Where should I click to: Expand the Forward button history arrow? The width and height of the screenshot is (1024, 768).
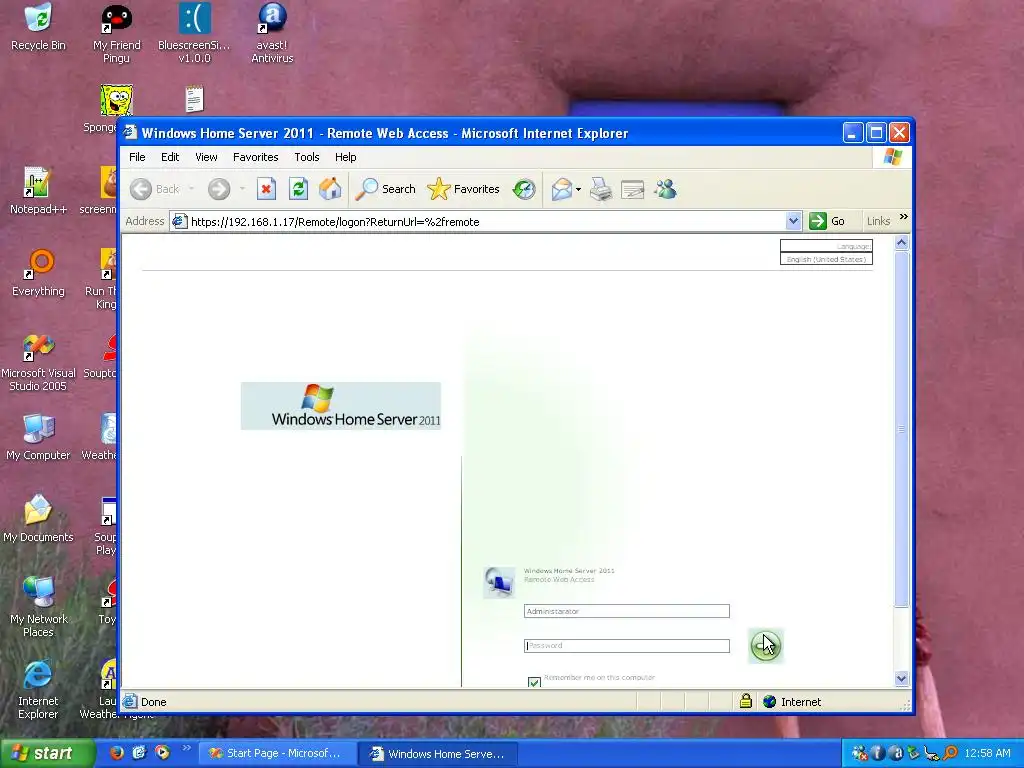click(x=242, y=189)
